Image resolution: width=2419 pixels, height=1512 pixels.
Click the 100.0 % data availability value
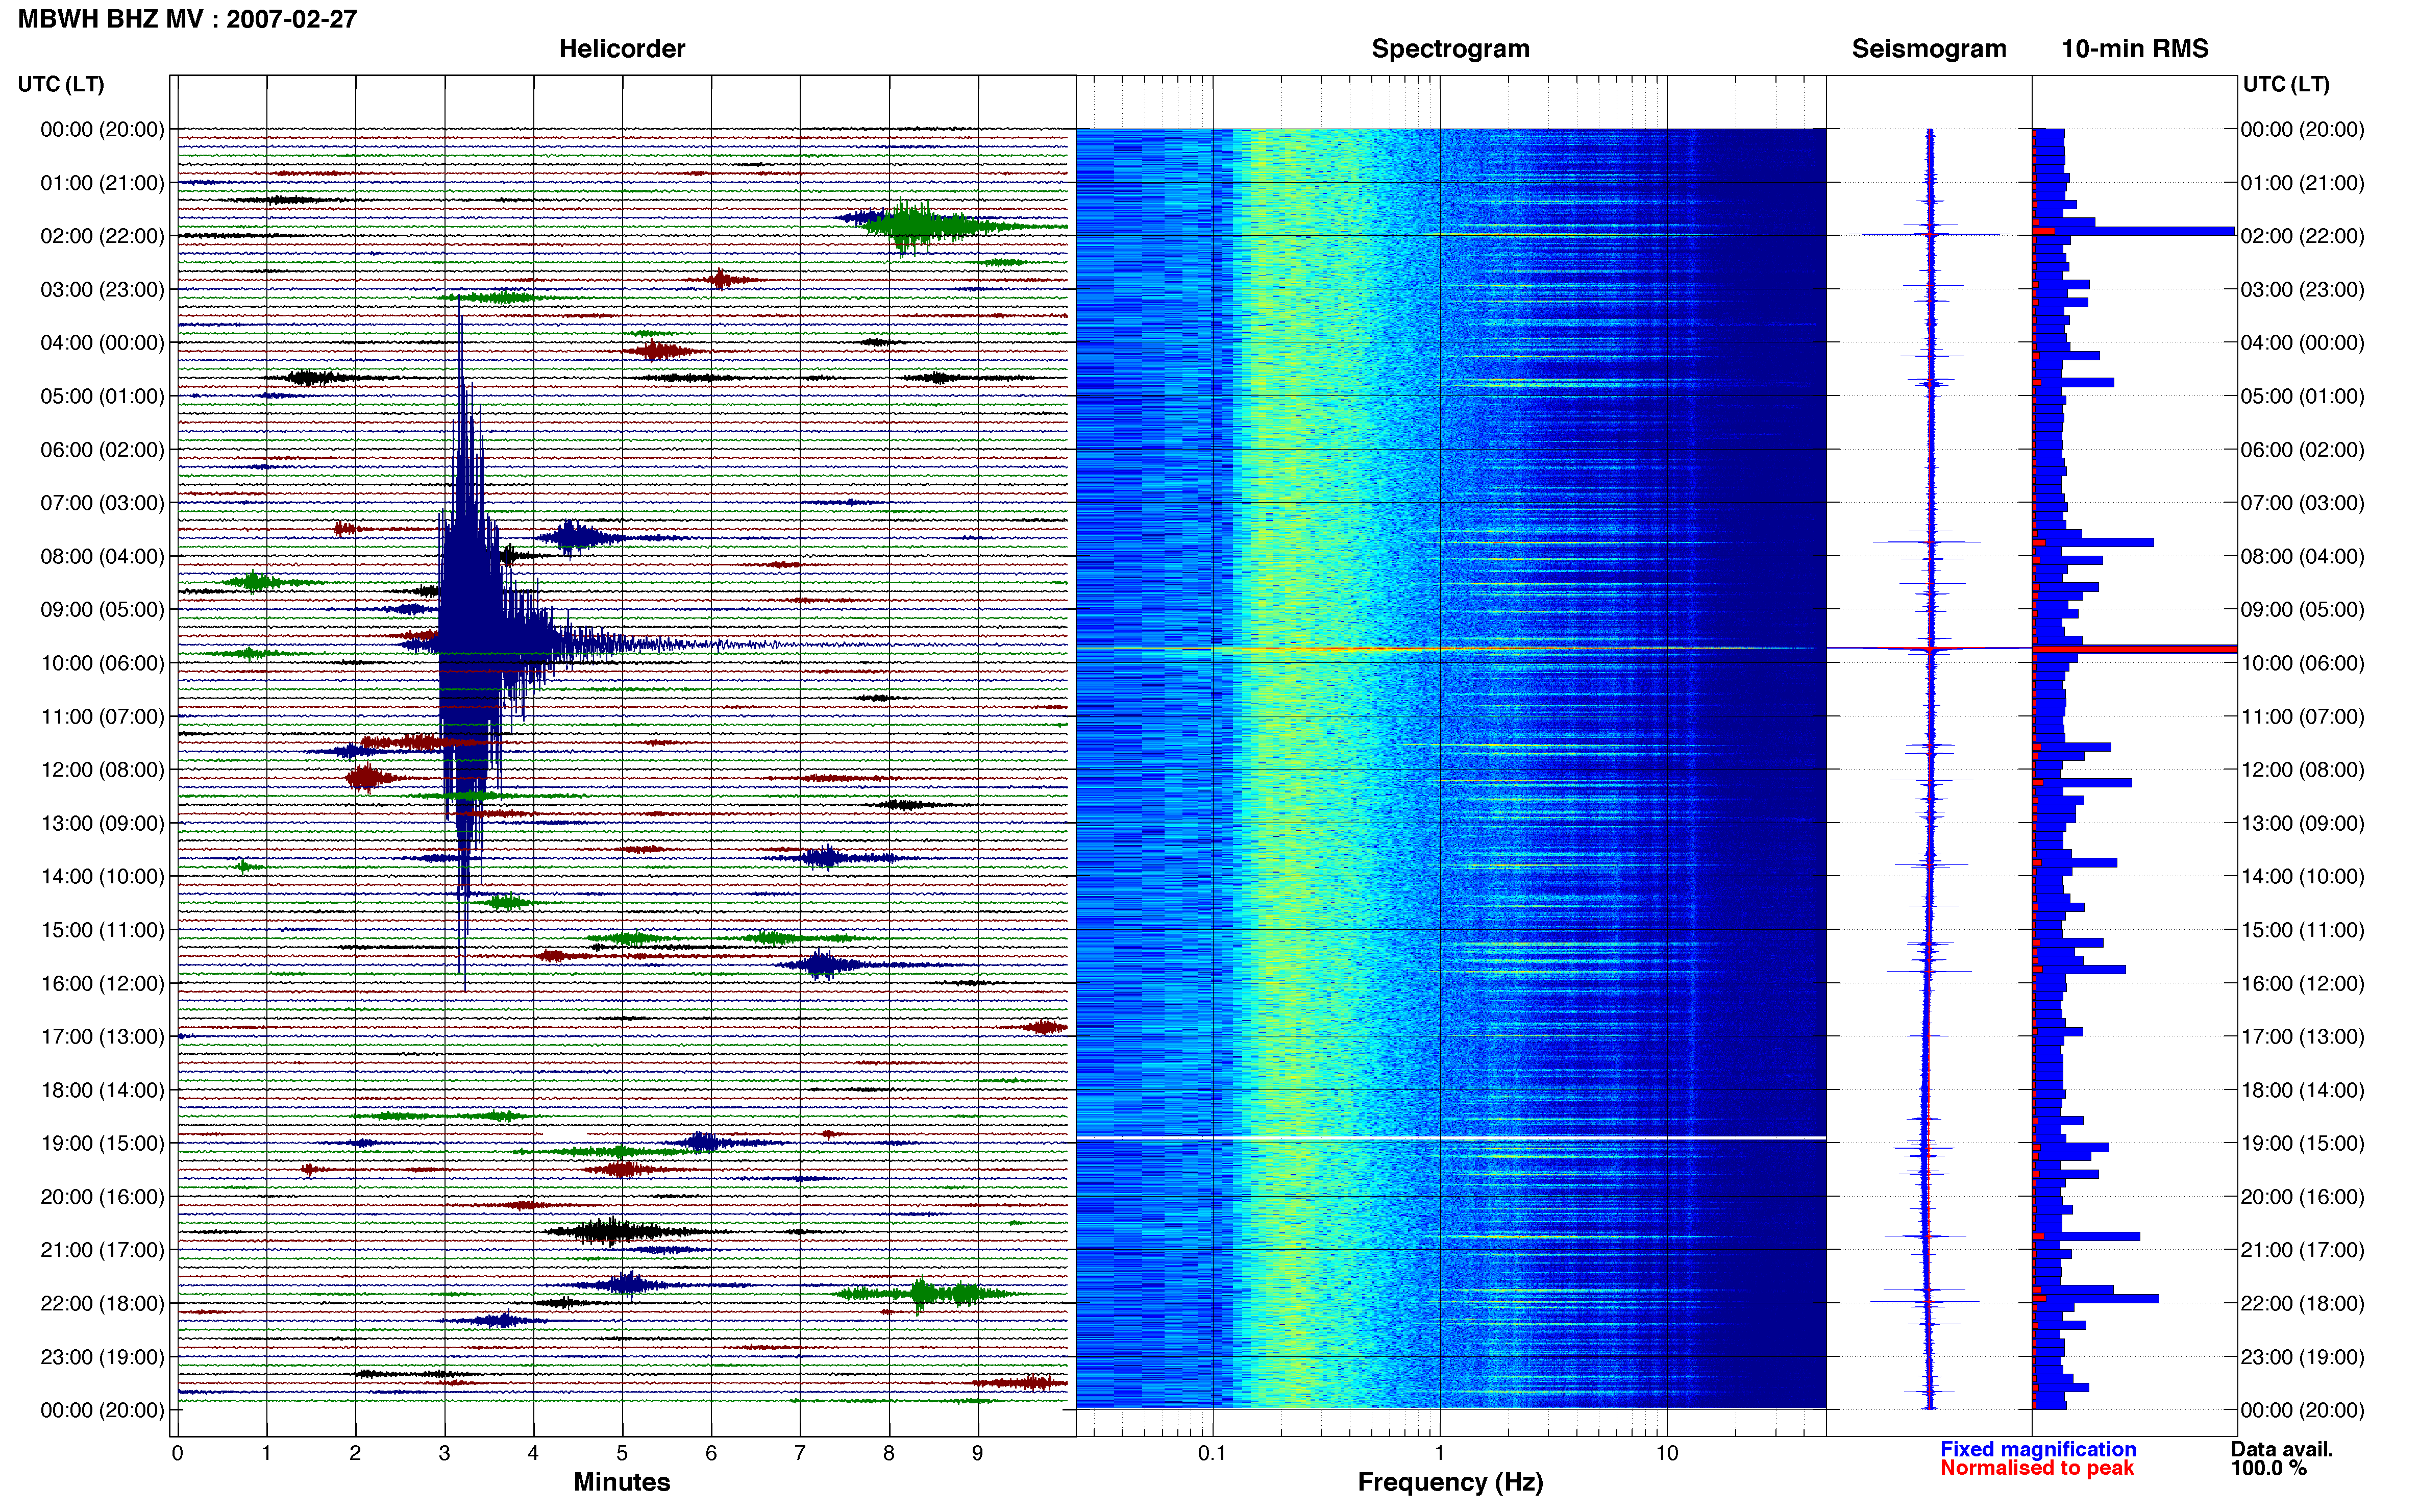click(2268, 1468)
